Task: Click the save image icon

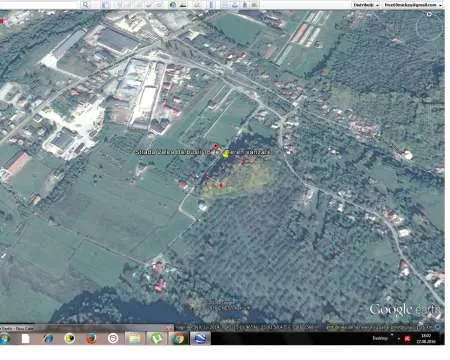Action: (x=245, y=4)
